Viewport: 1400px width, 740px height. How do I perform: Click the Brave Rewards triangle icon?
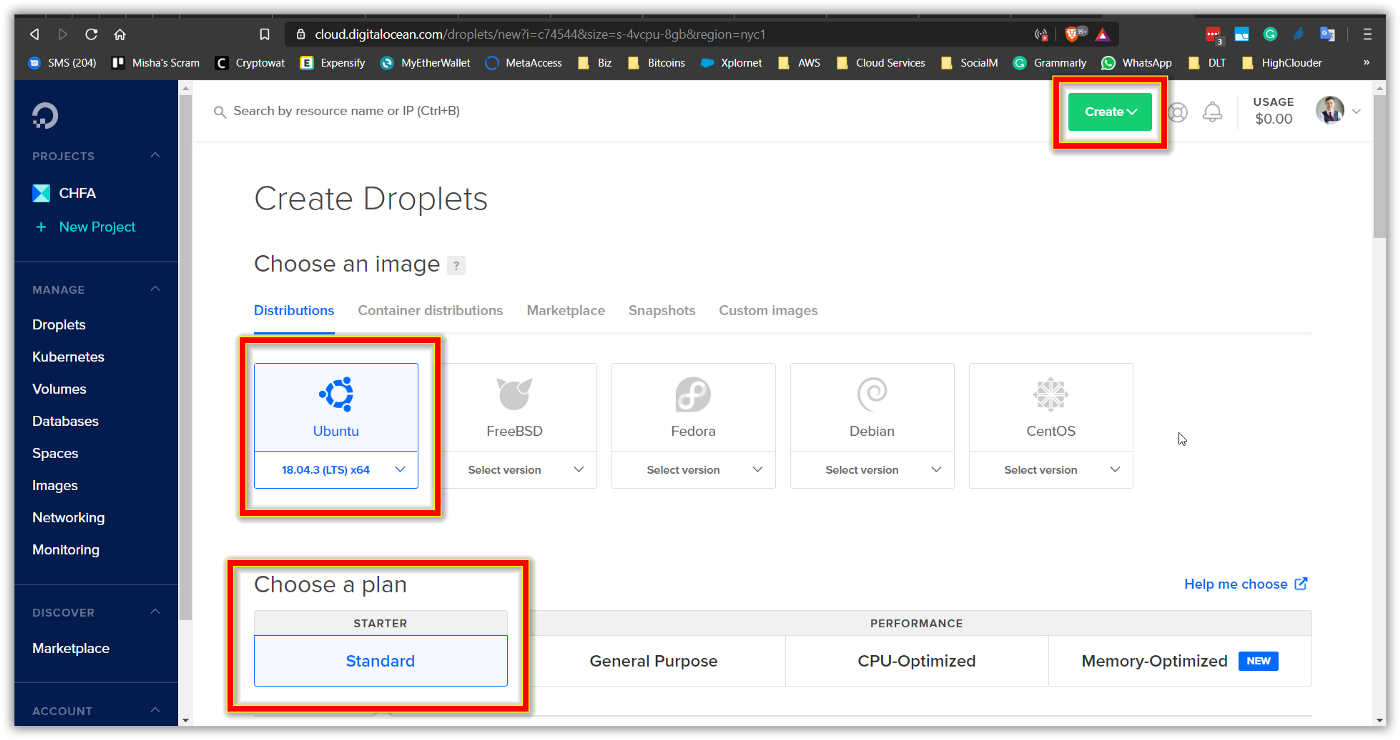1102,34
